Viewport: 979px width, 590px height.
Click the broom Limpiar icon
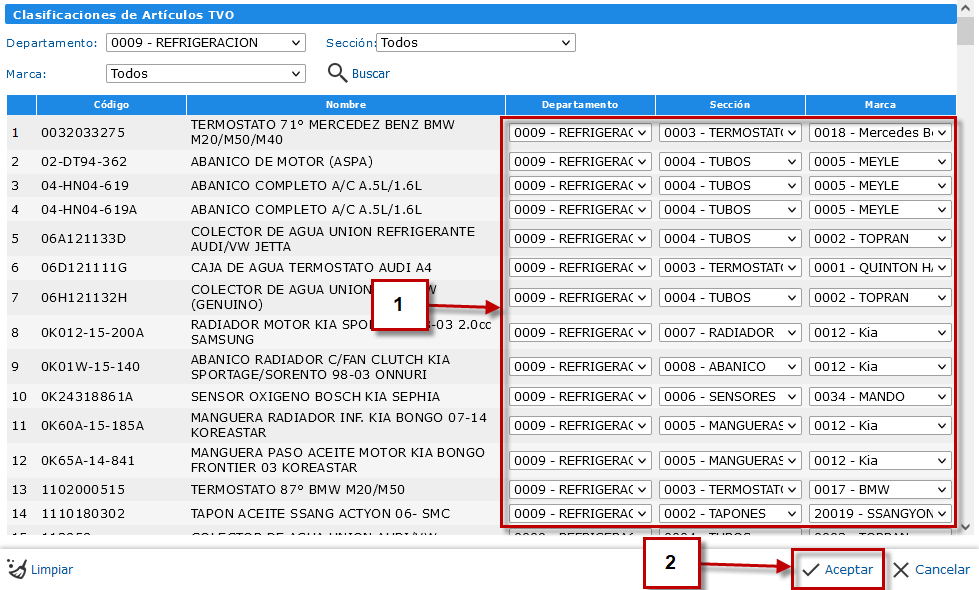[16, 569]
